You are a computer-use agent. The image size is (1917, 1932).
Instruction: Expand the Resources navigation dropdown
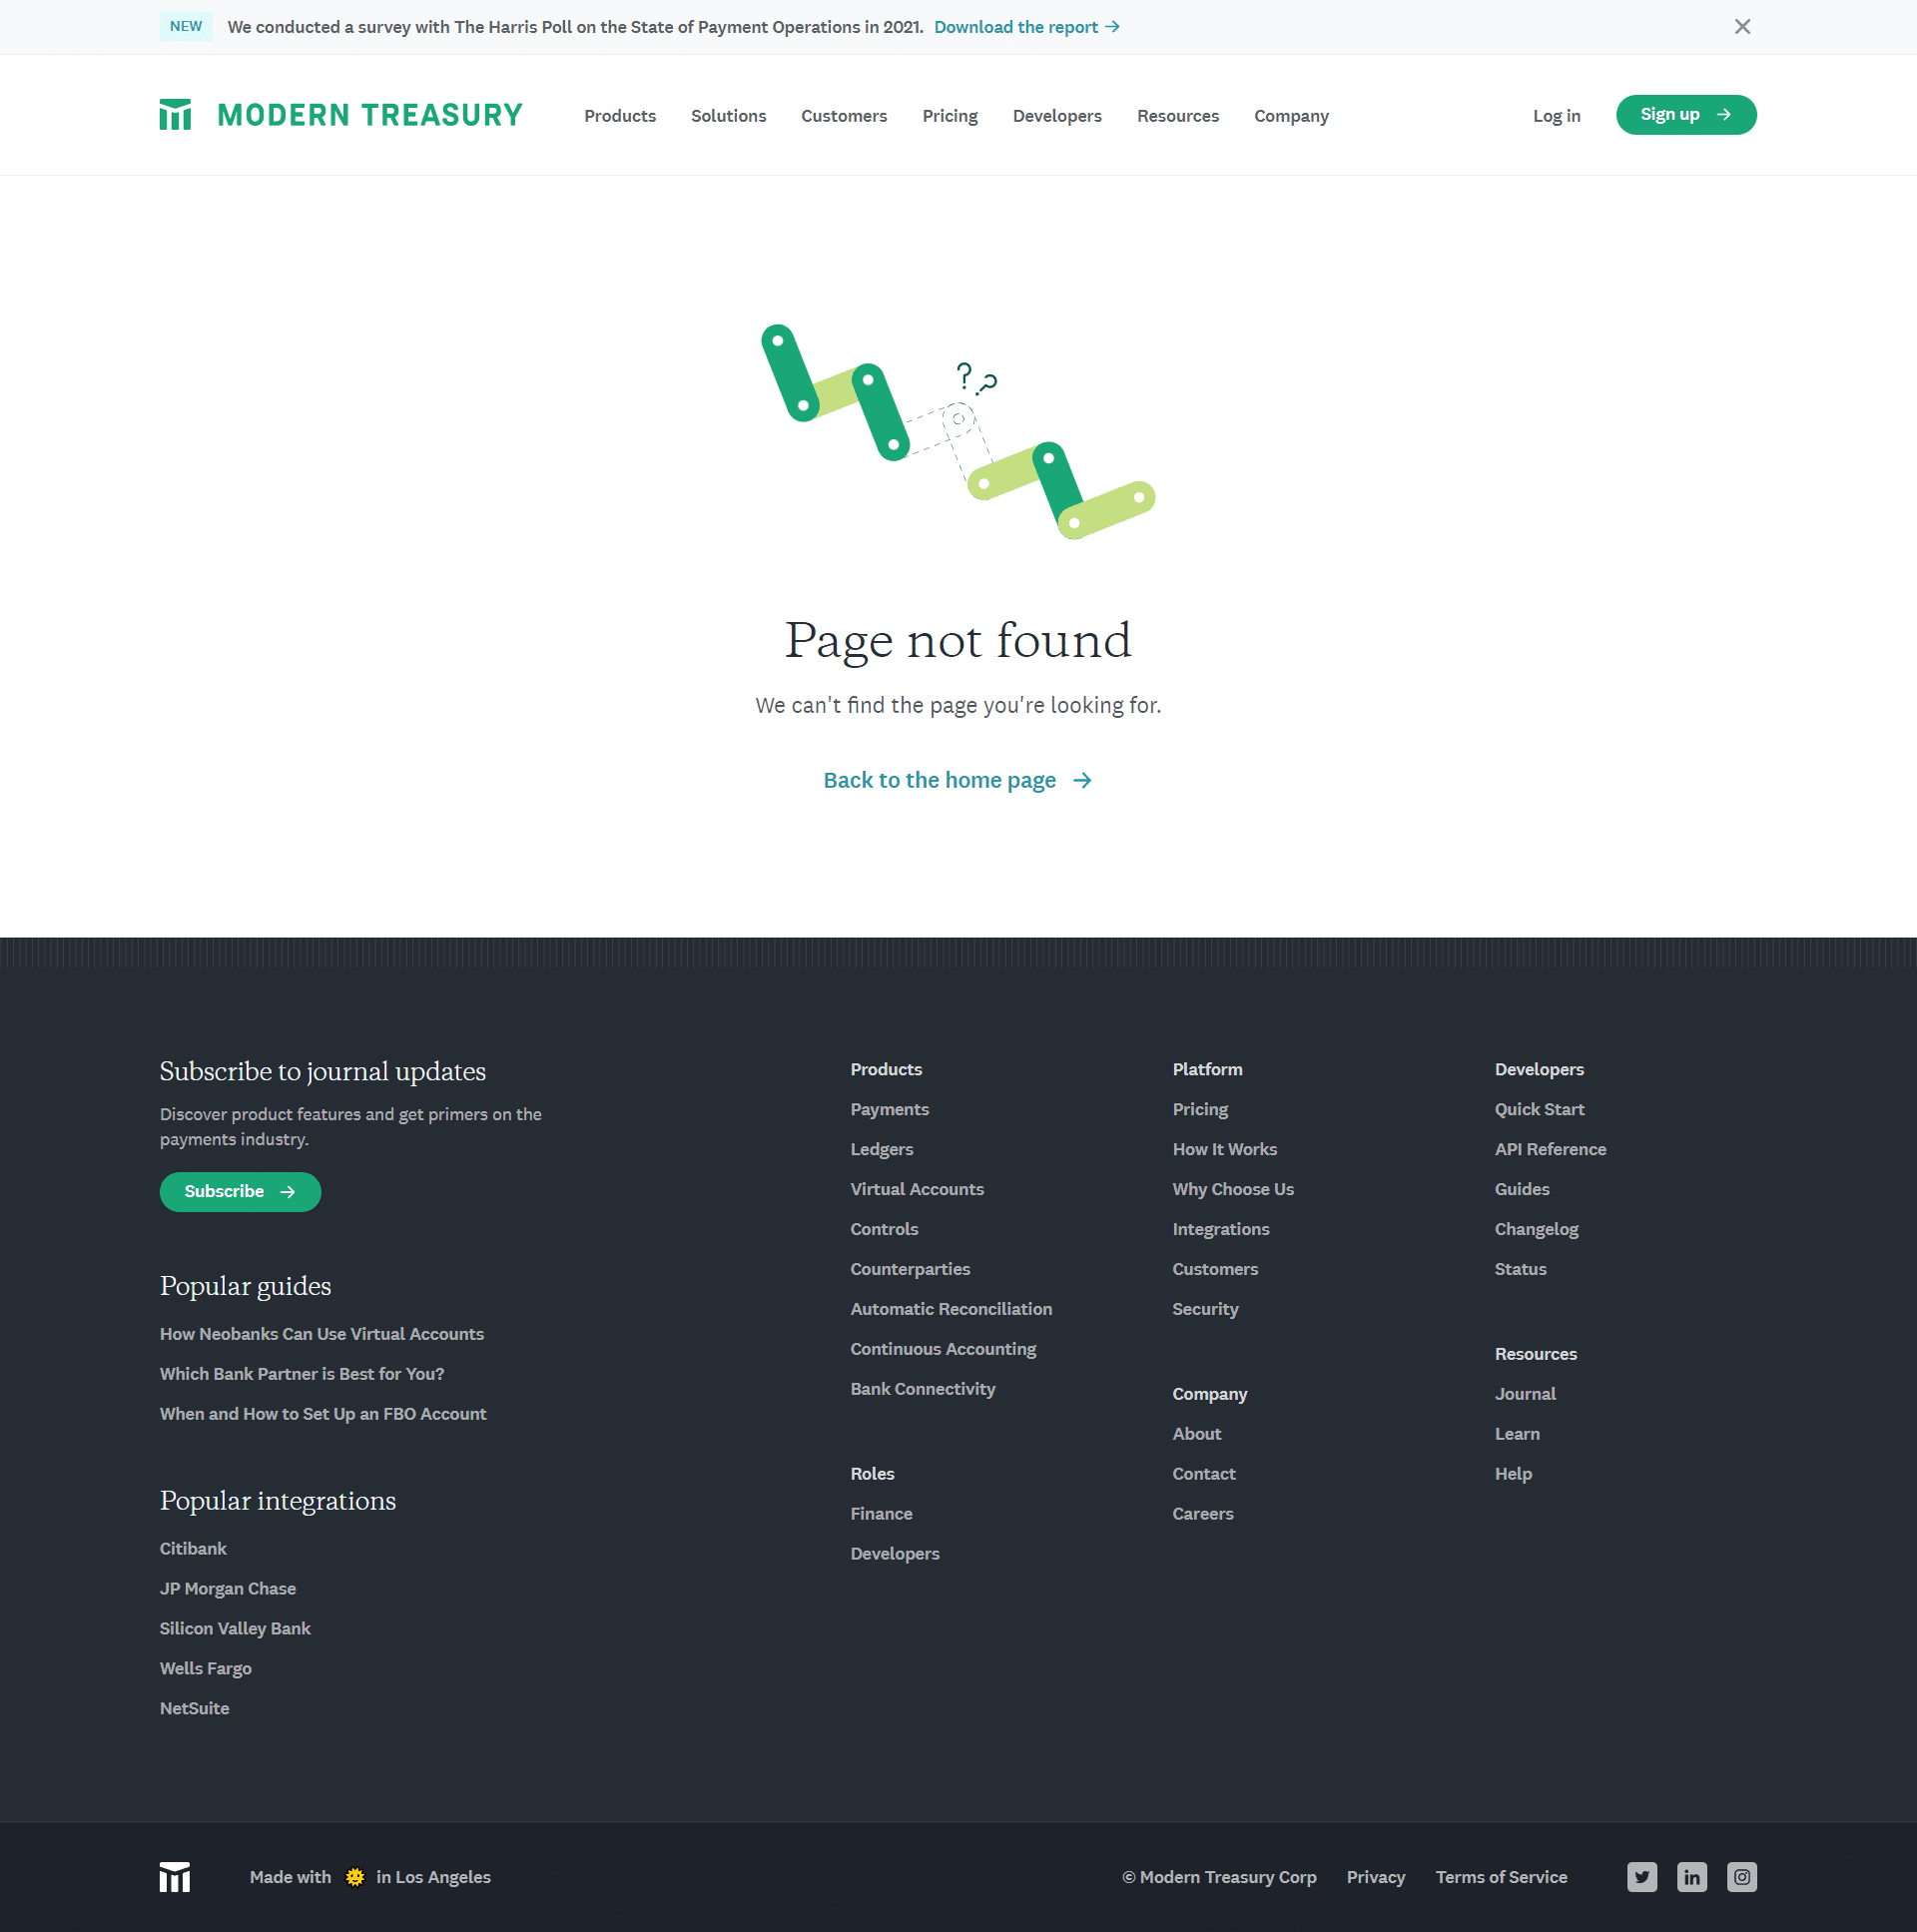coord(1178,114)
